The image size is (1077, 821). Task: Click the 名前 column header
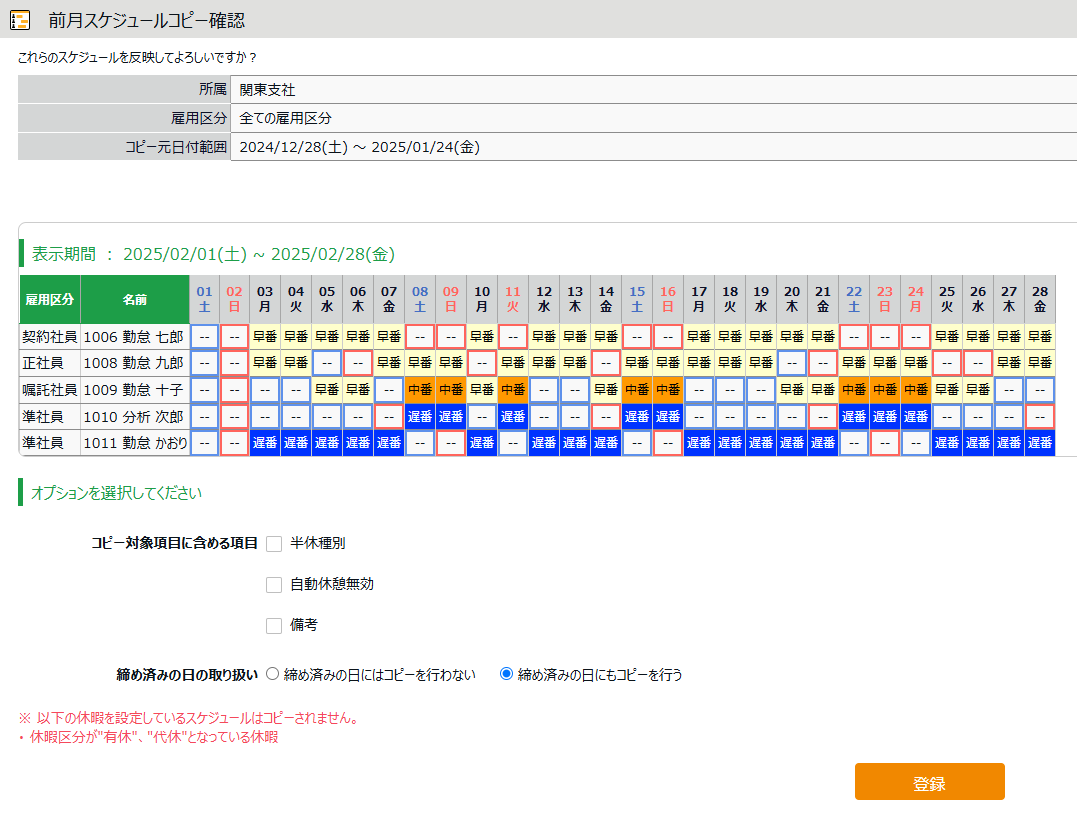tap(135, 299)
